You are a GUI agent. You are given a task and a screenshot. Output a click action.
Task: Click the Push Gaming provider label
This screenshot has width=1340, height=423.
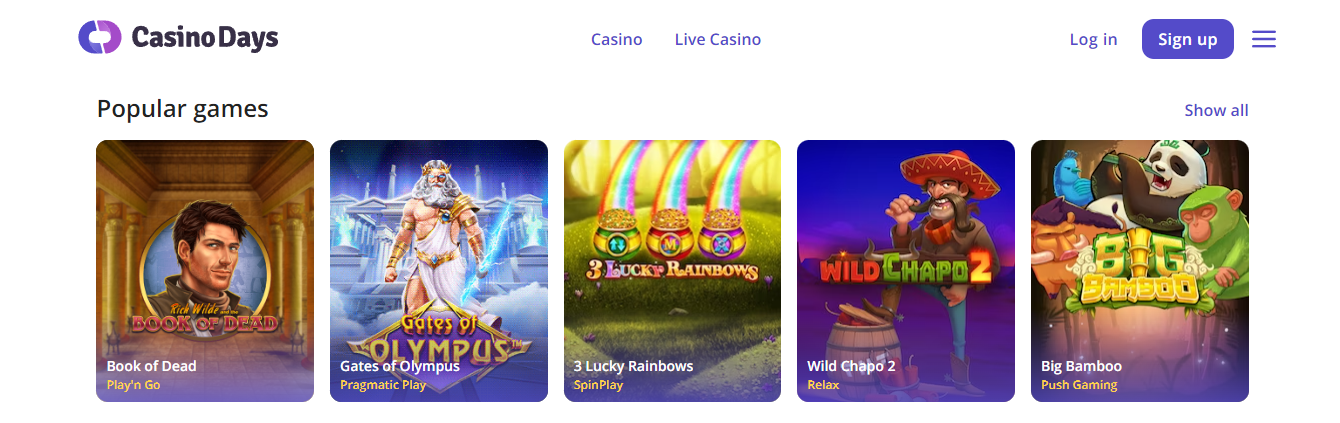[x=1079, y=385]
